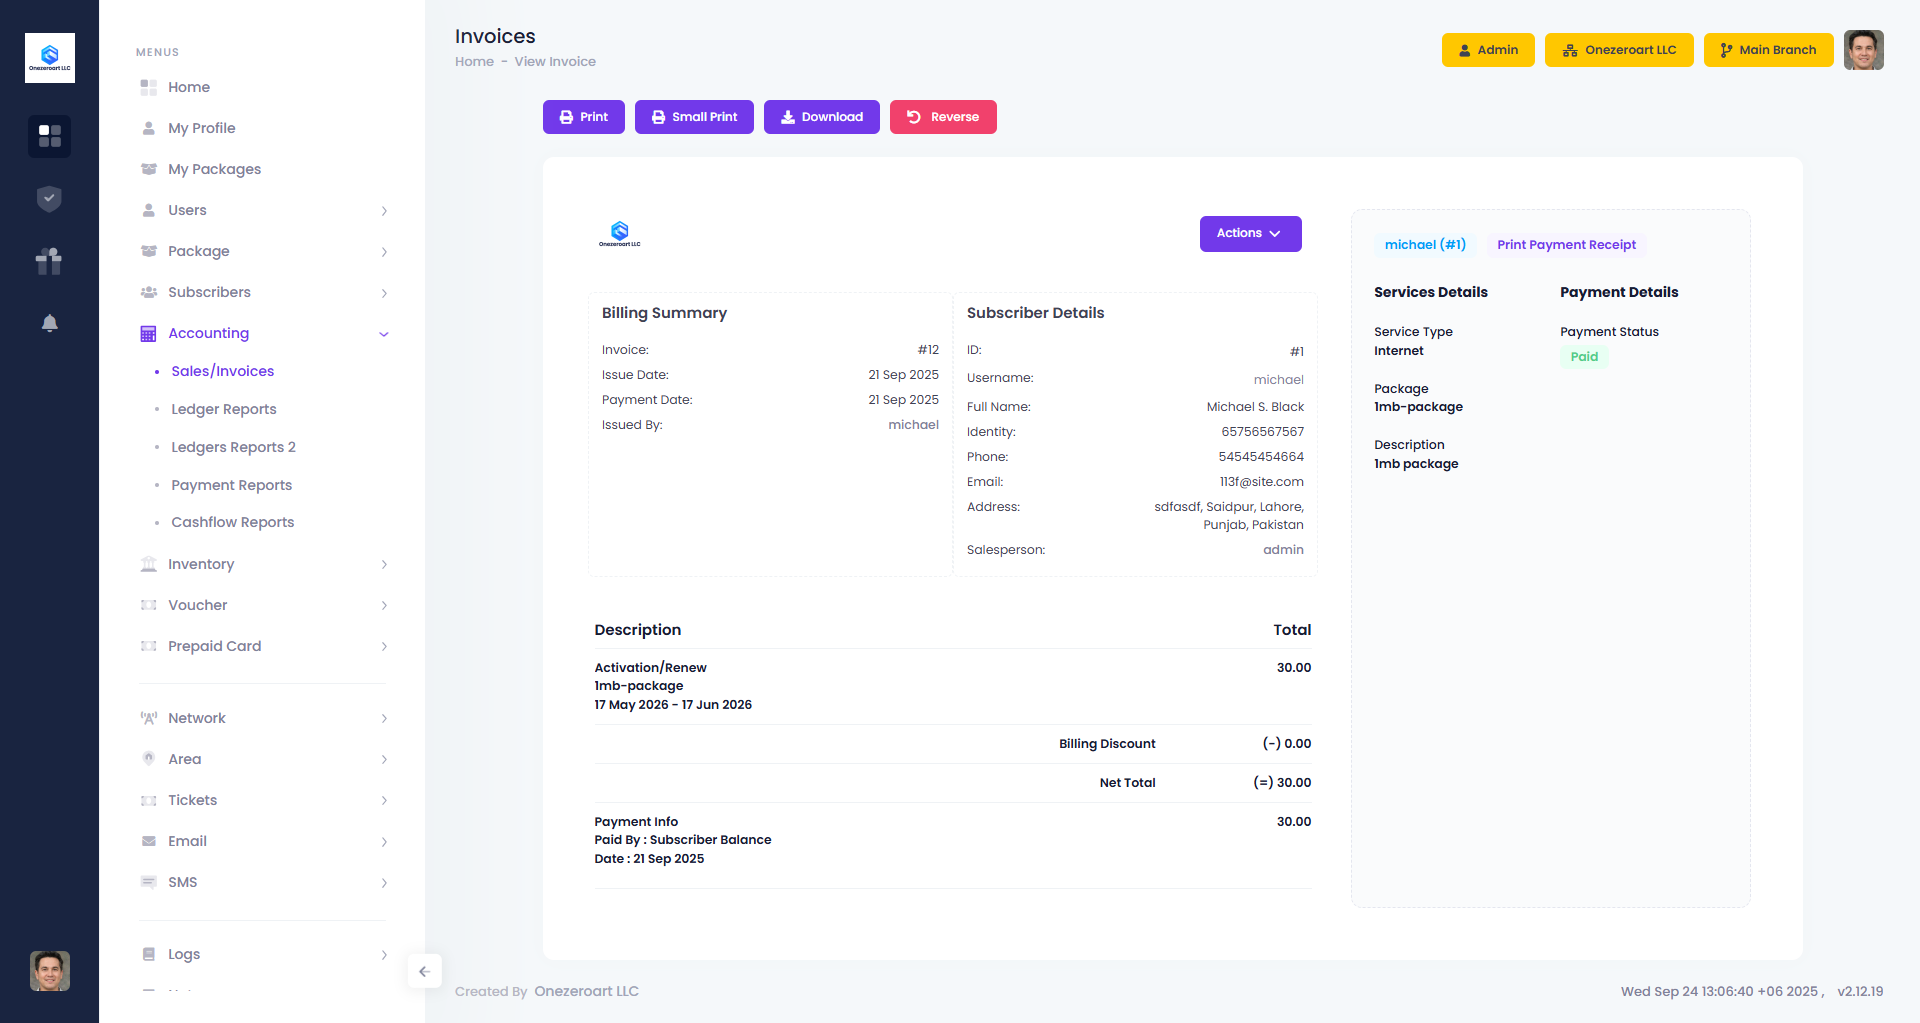Click the Onezeroart LLC logo at top left
1920x1023 pixels.
coord(49,57)
